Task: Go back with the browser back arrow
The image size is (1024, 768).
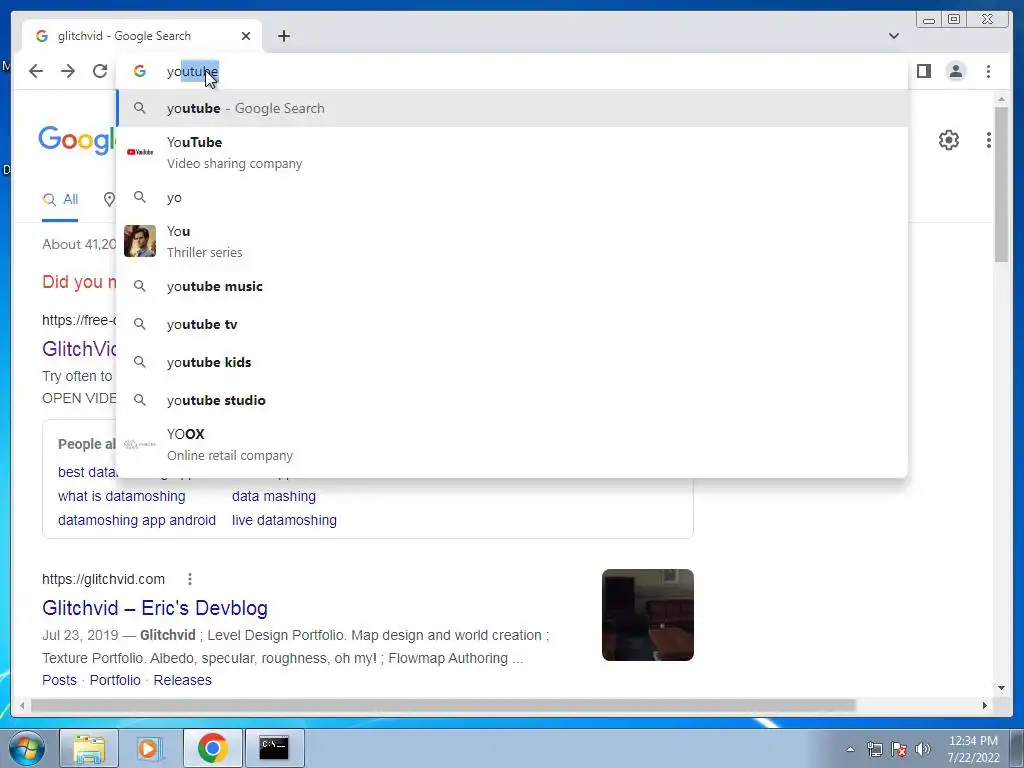Action: tap(36, 71)
